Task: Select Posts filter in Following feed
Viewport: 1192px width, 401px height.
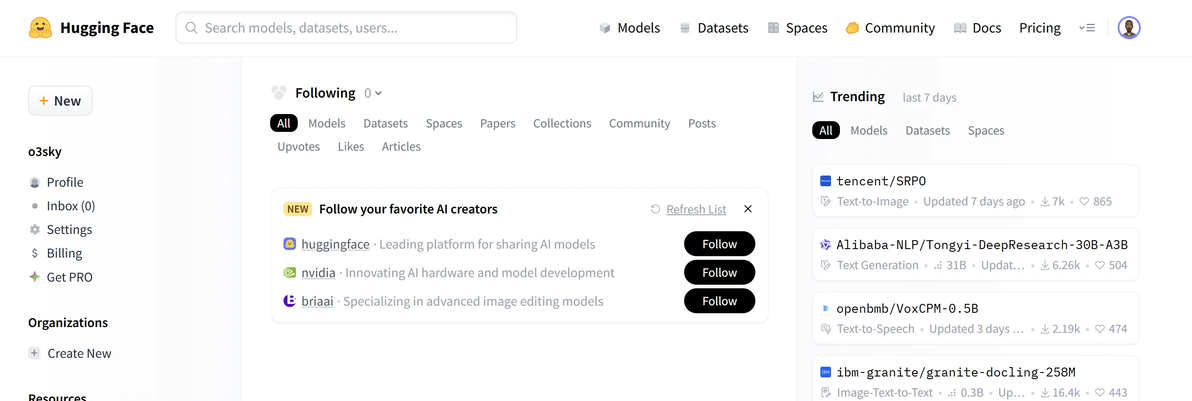Action: pyautogui.click(x=702, y=123)
